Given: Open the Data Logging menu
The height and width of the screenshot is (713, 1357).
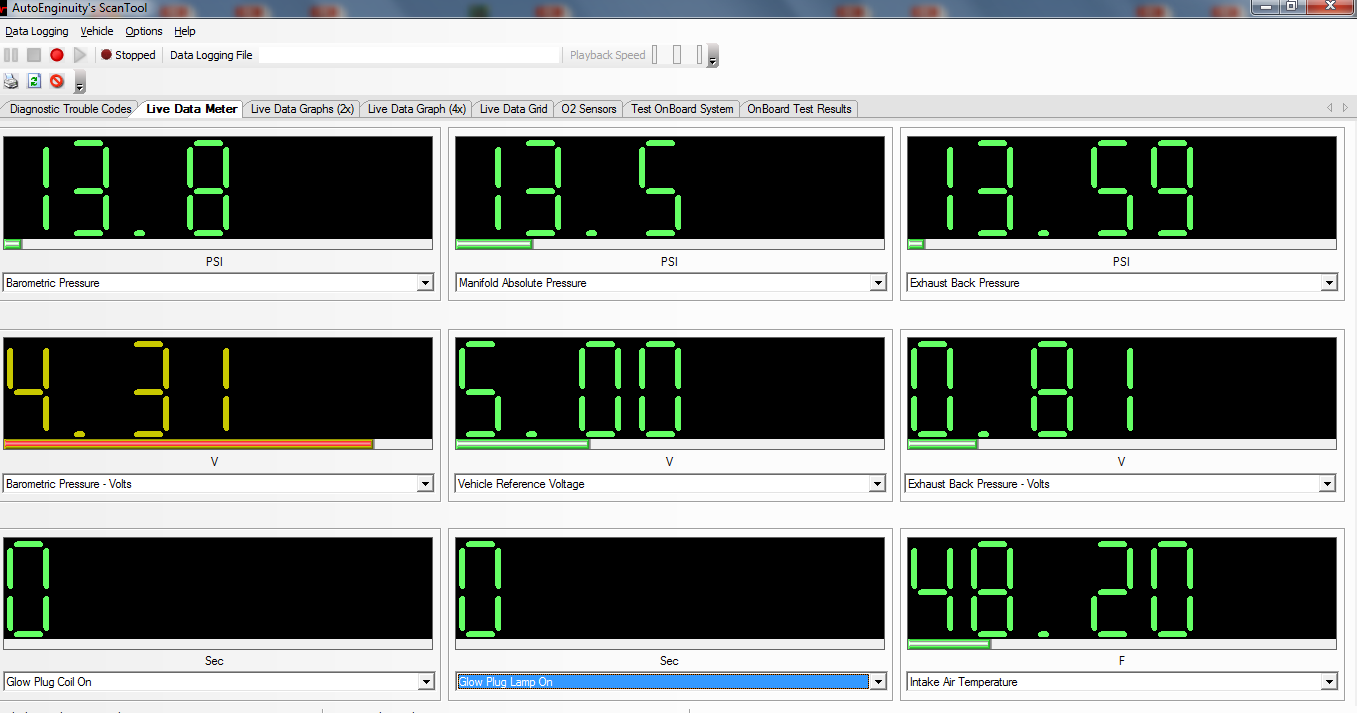Looking at the screenshot, I should pyautogui.click(x=37, y=31).
